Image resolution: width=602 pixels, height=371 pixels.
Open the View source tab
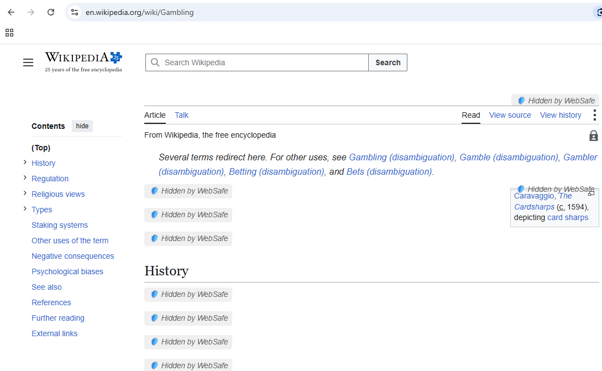pyautogui.click(x=510, y=115)
